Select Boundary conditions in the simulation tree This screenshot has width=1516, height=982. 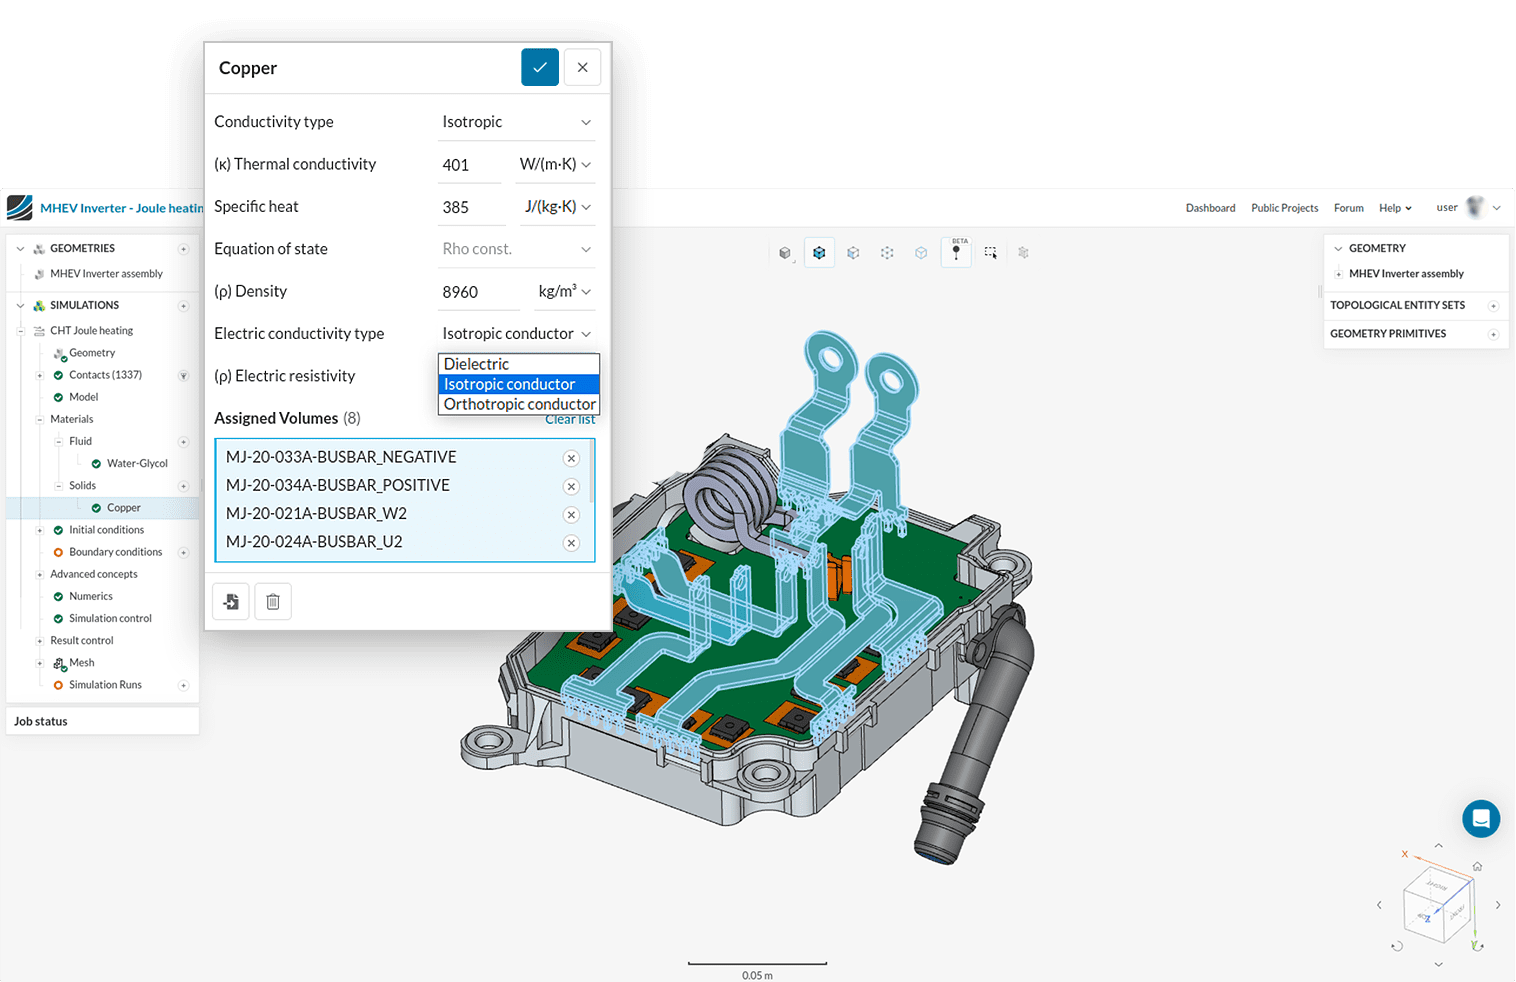point(115,552)
